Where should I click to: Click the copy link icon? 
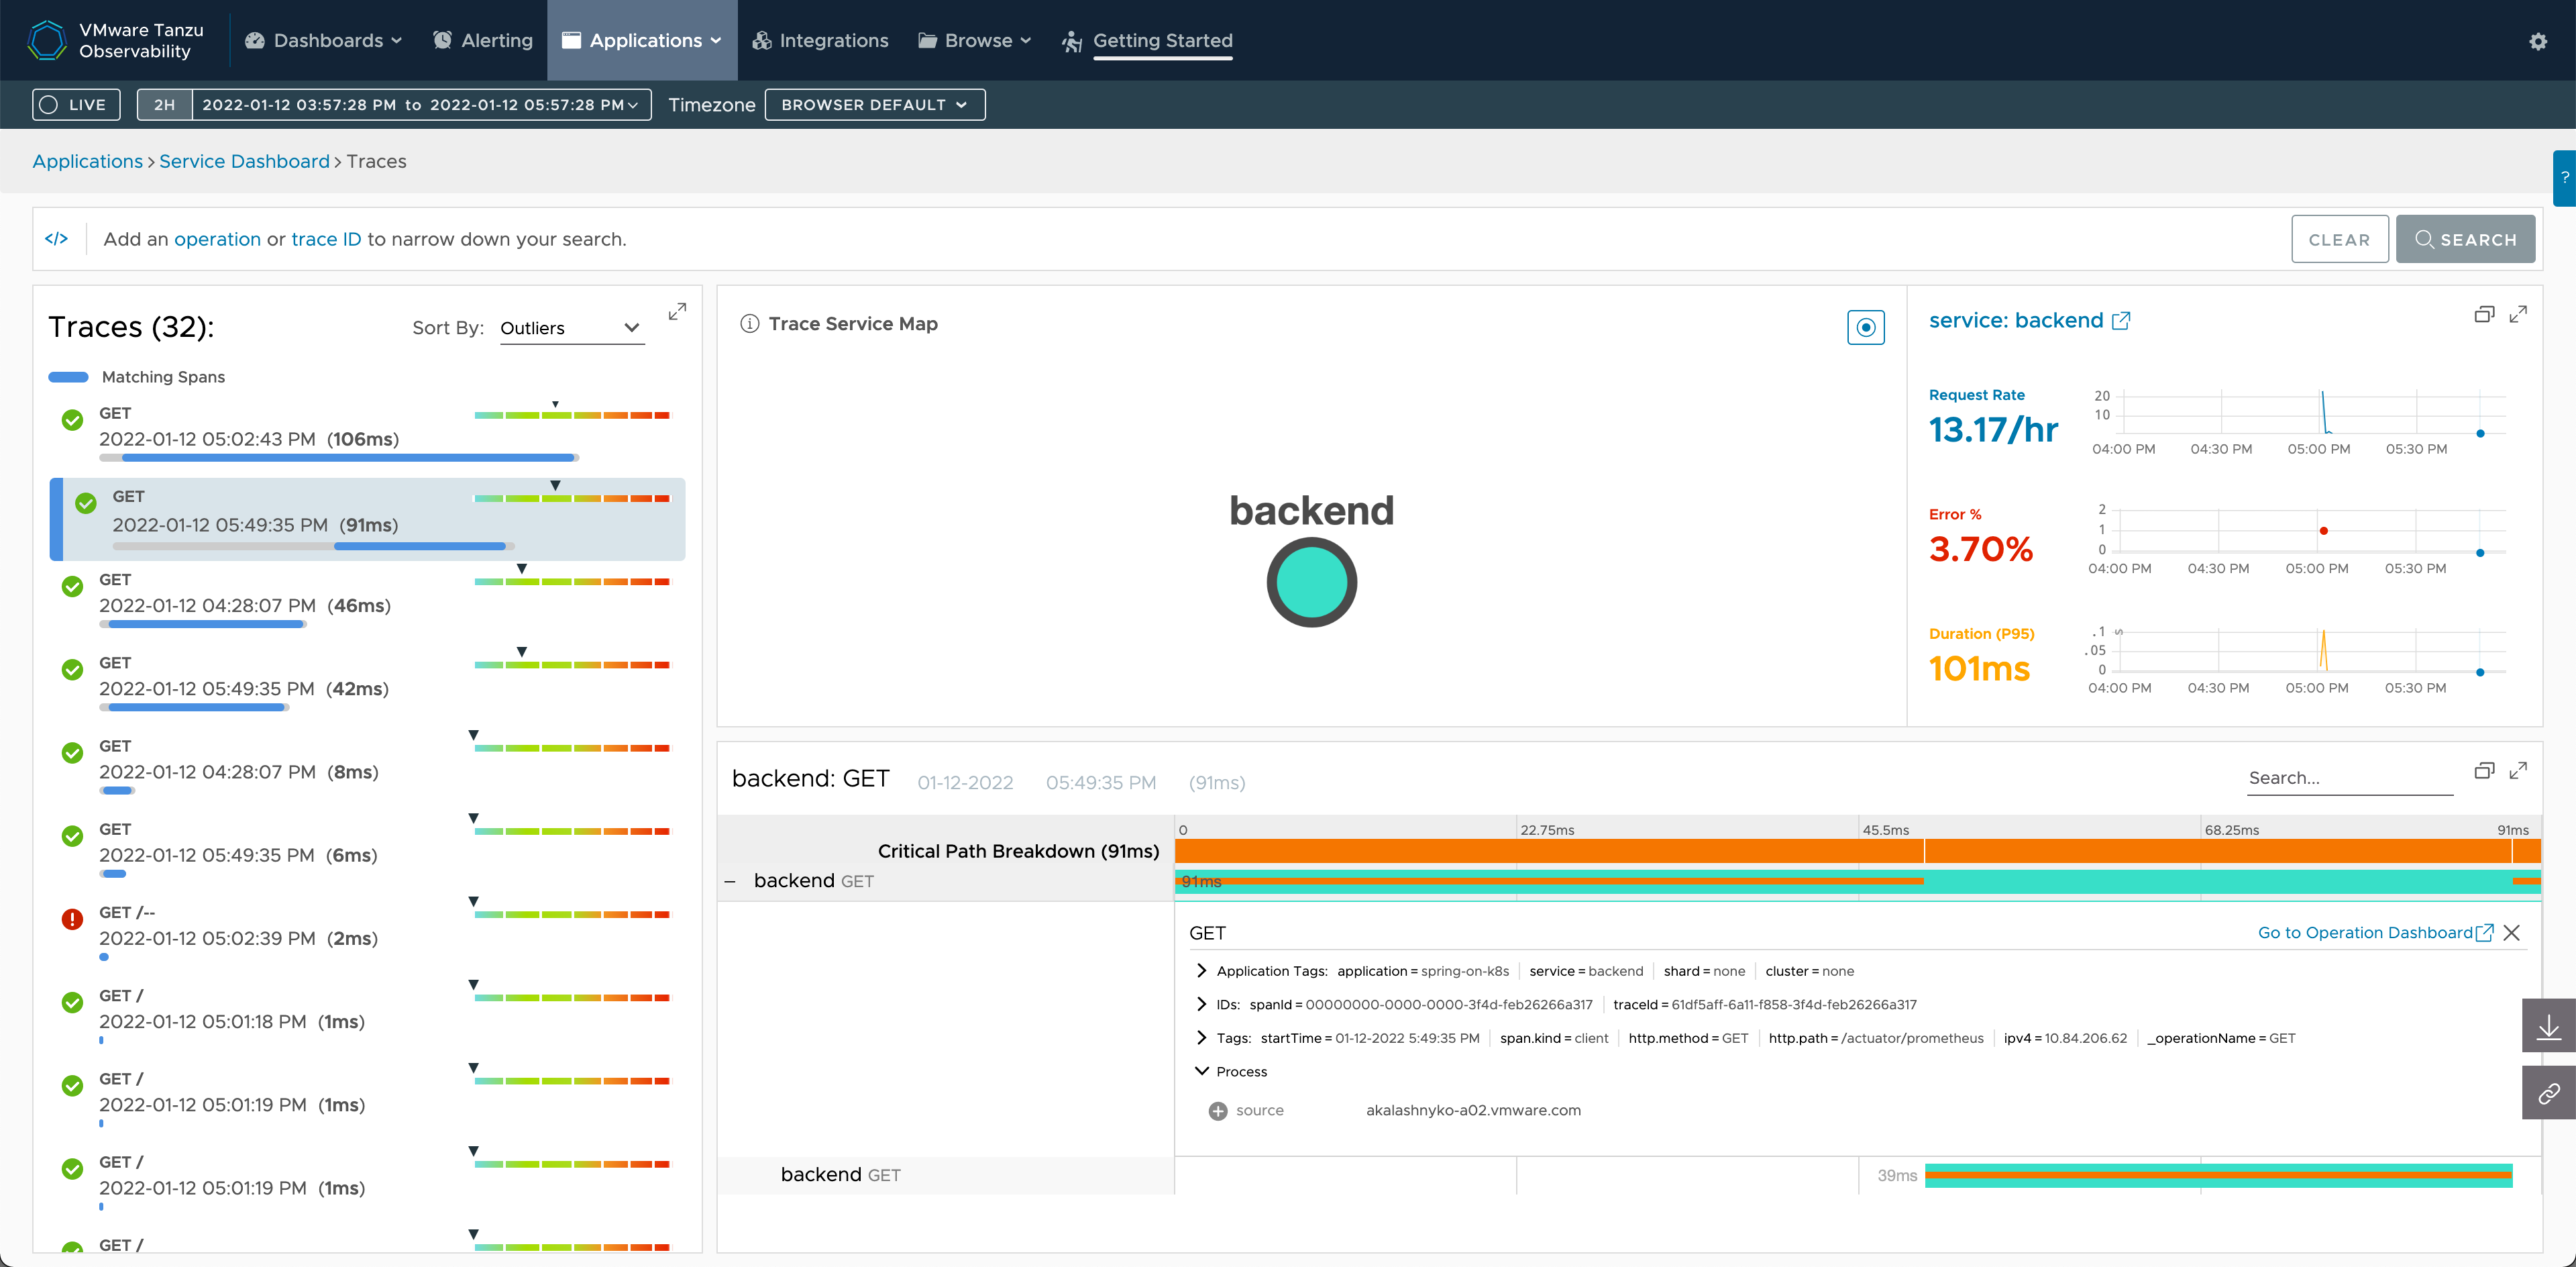[x=2548, y=1093]
